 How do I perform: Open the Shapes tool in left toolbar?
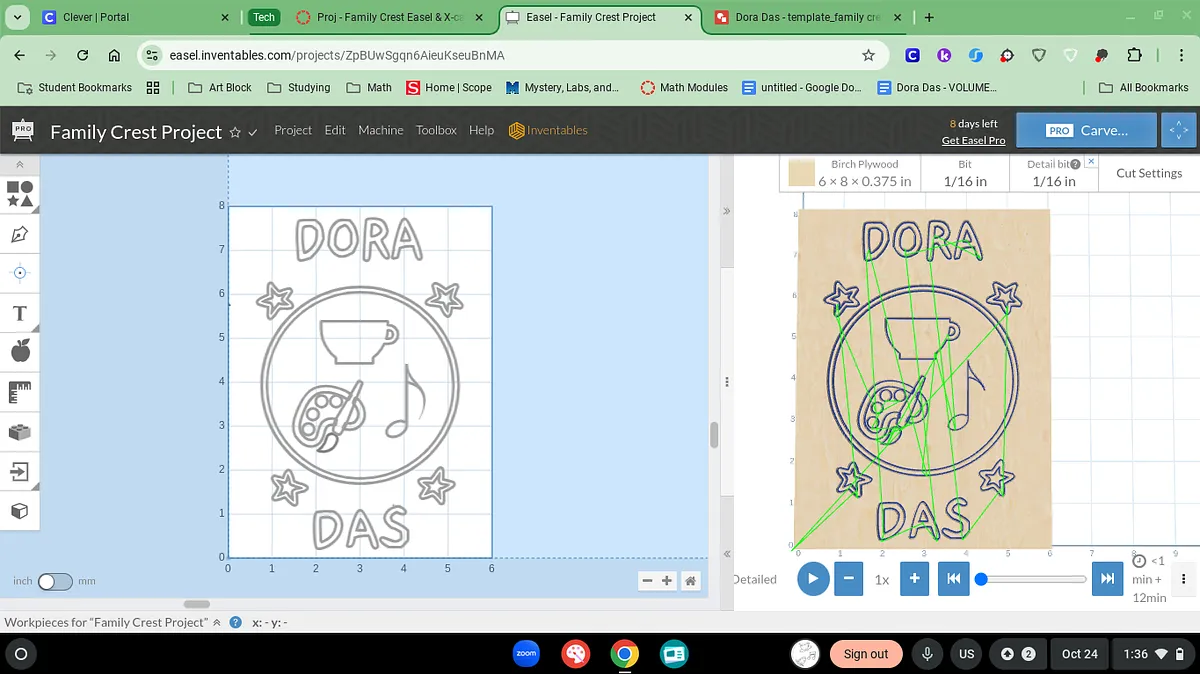[20, 194]
